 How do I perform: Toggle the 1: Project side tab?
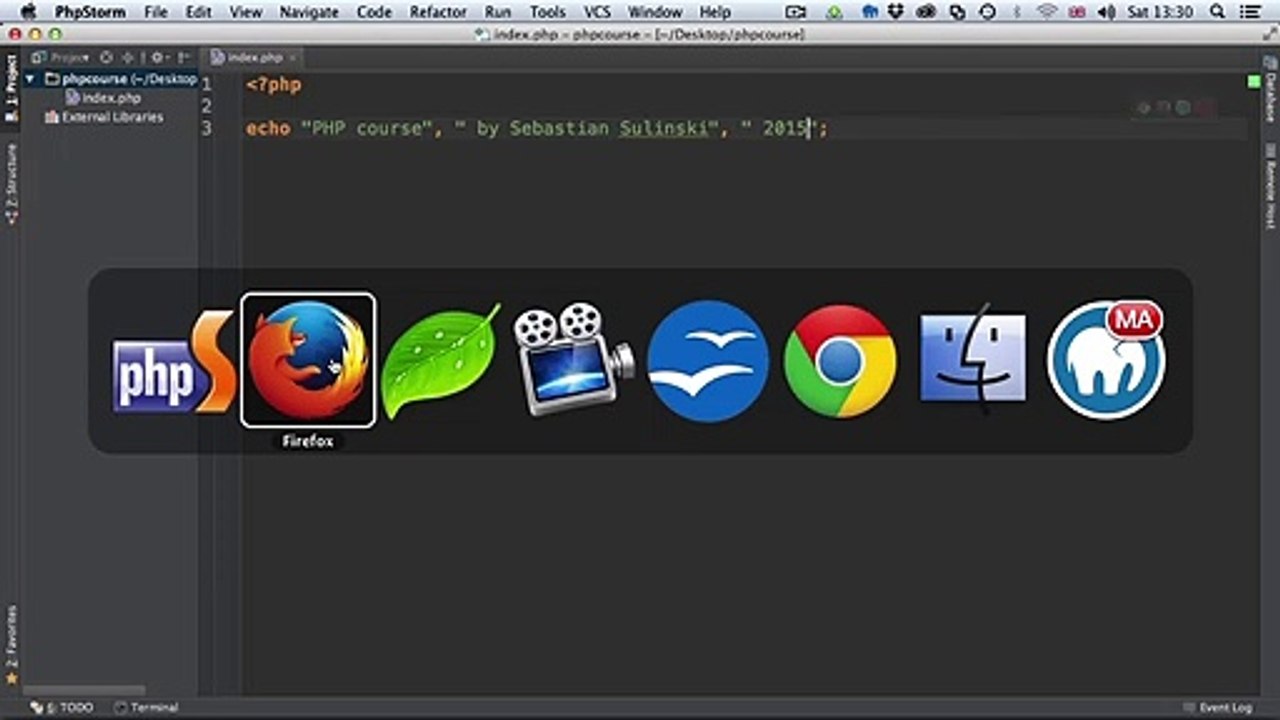[11, 88]
